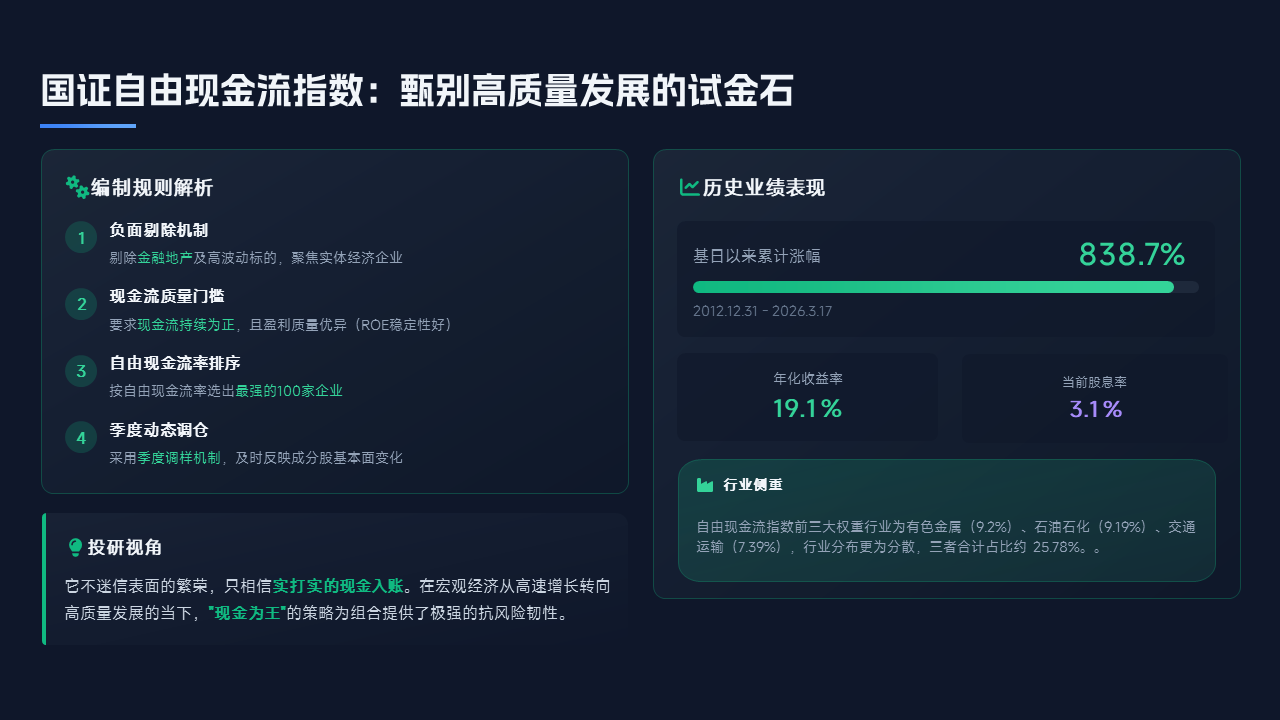Select the number 2 circle badge
This screenshot has width=1280, height=720.
81,304
